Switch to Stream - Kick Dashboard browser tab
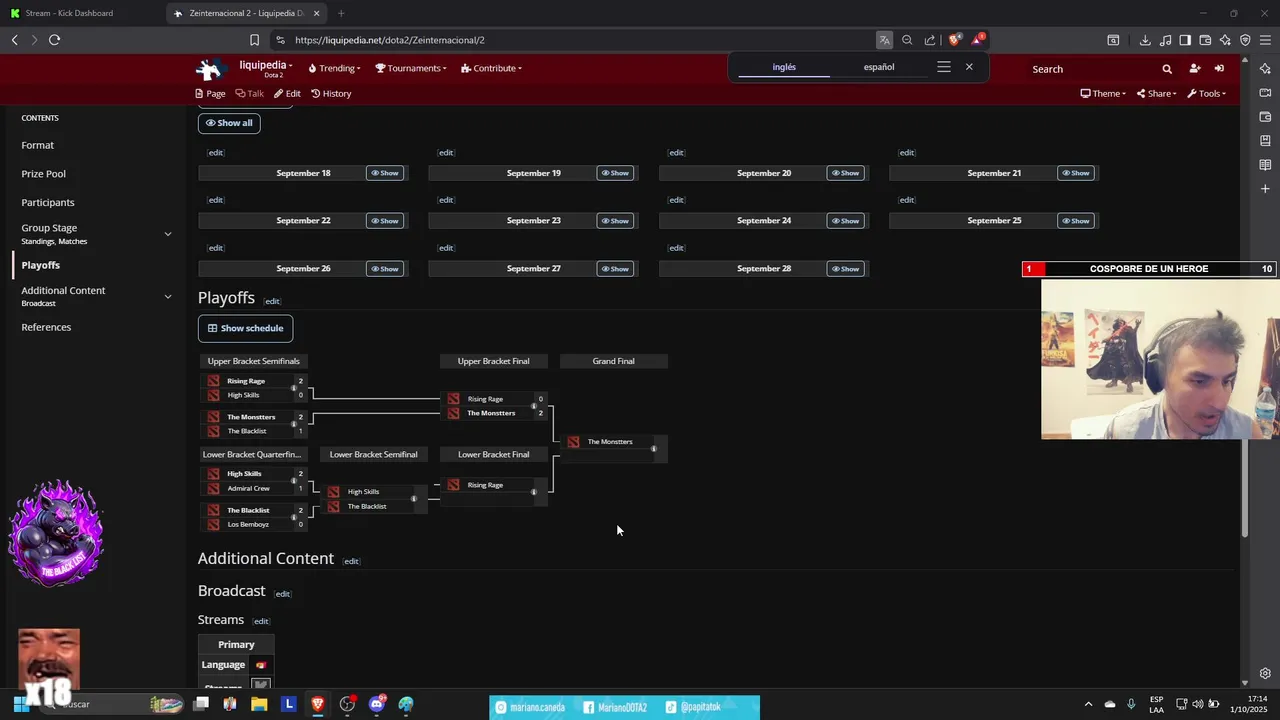Viewport: 1280px width, 720px height. (x=80, y=13)
